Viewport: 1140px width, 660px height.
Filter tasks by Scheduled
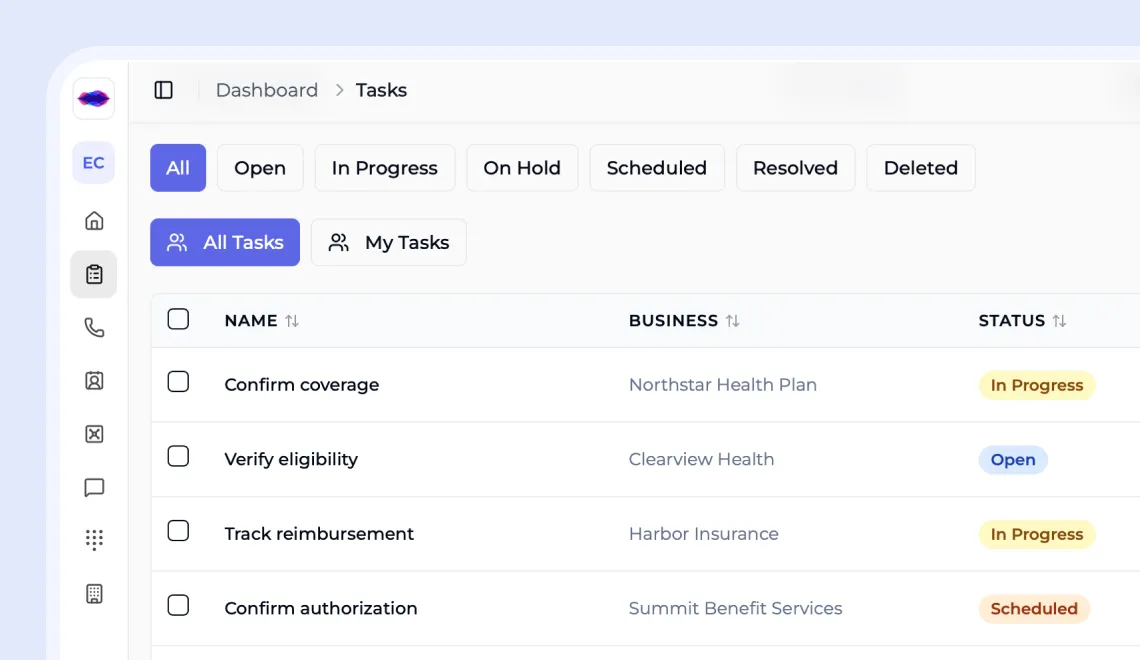tap(657, 168)
